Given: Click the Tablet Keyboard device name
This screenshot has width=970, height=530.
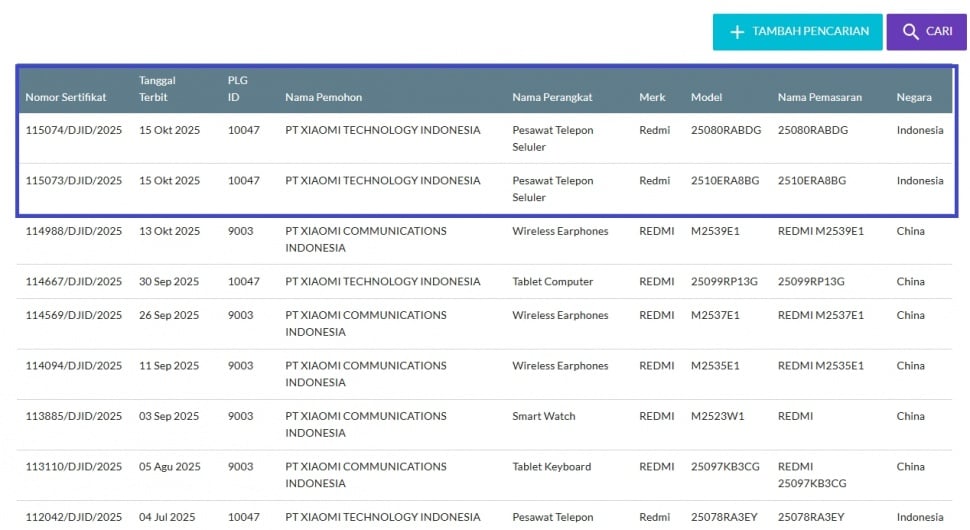Looking at the screenshot, I should (x=551, y=466).
